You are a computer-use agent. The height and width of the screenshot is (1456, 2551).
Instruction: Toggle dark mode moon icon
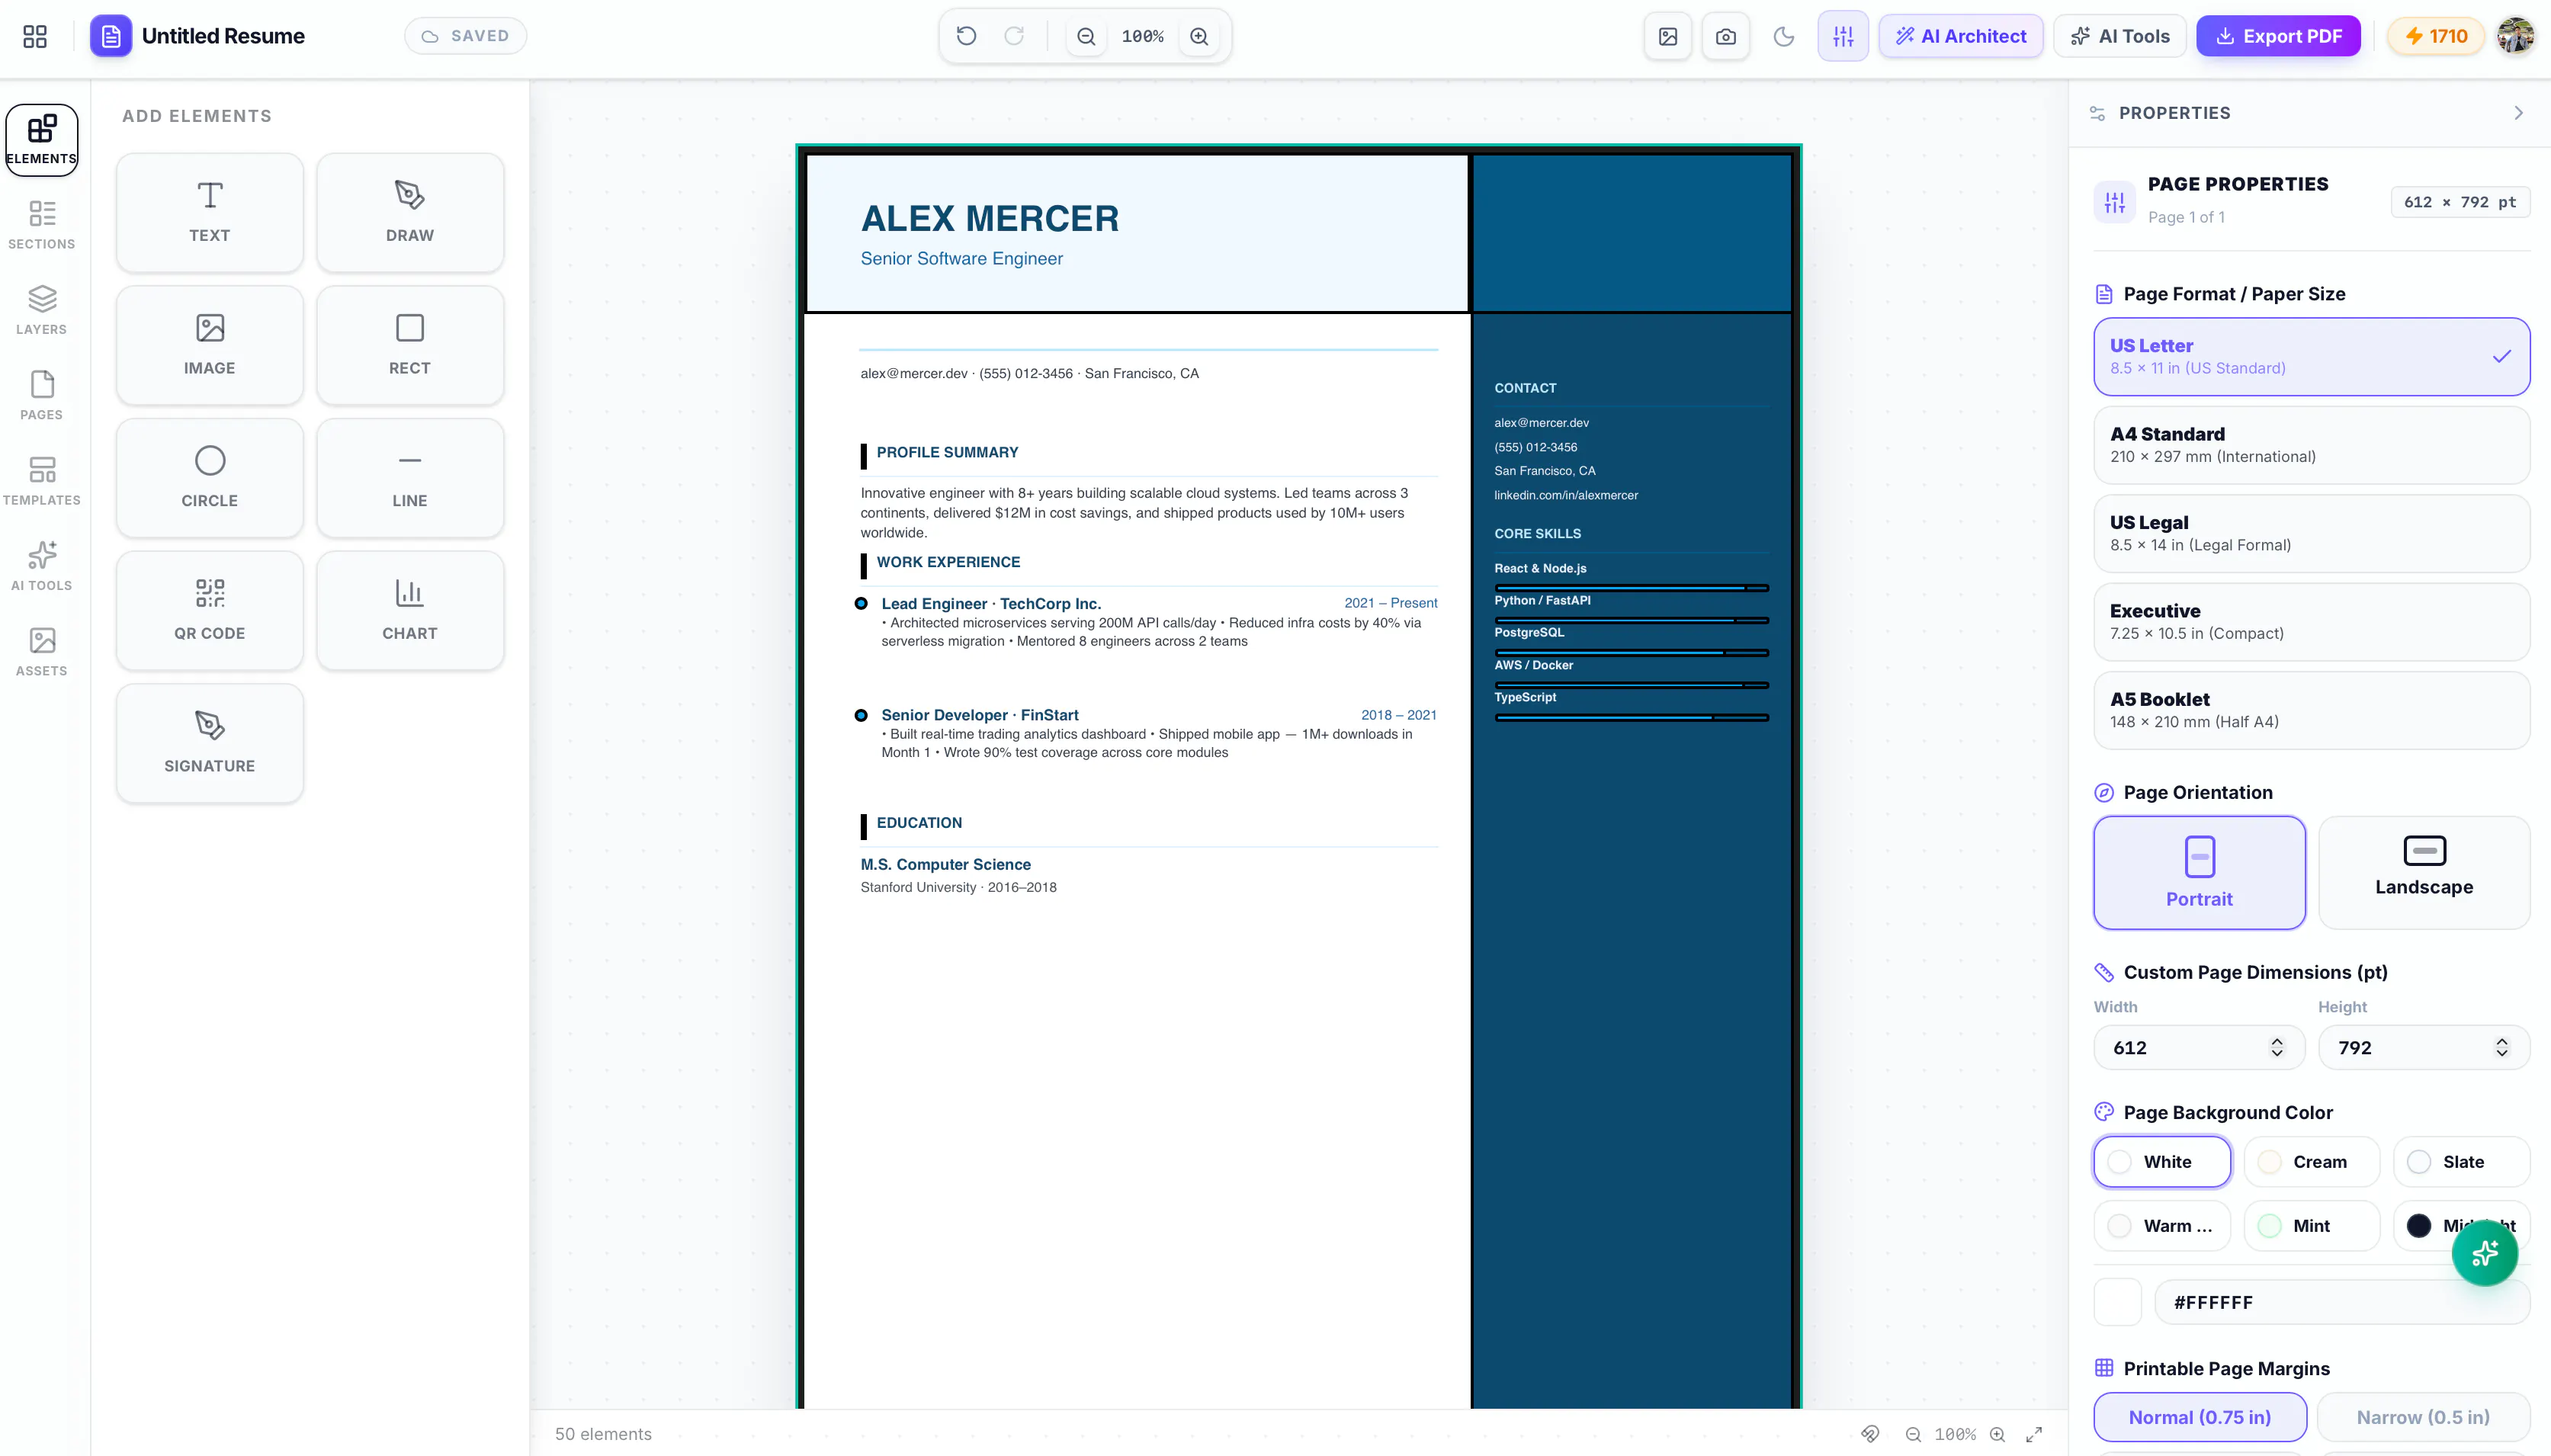(x=1784, y=37)
